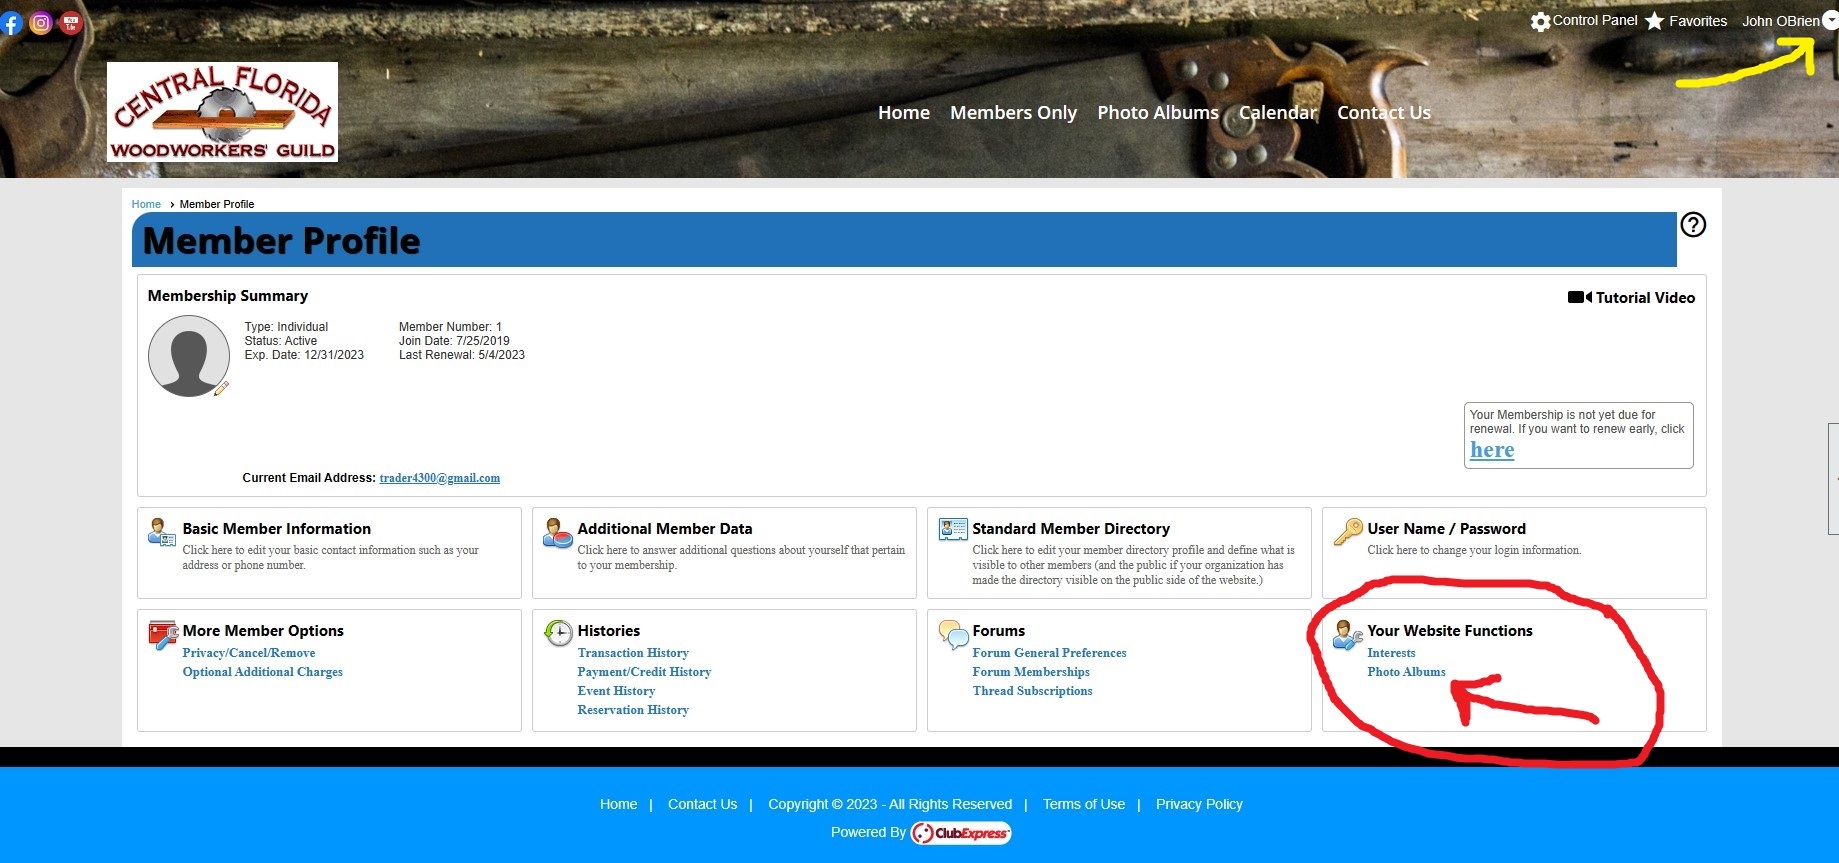Click the Home breadcrumb link
The height and width of the screenshot is (863, 1839).
(146, 204)
